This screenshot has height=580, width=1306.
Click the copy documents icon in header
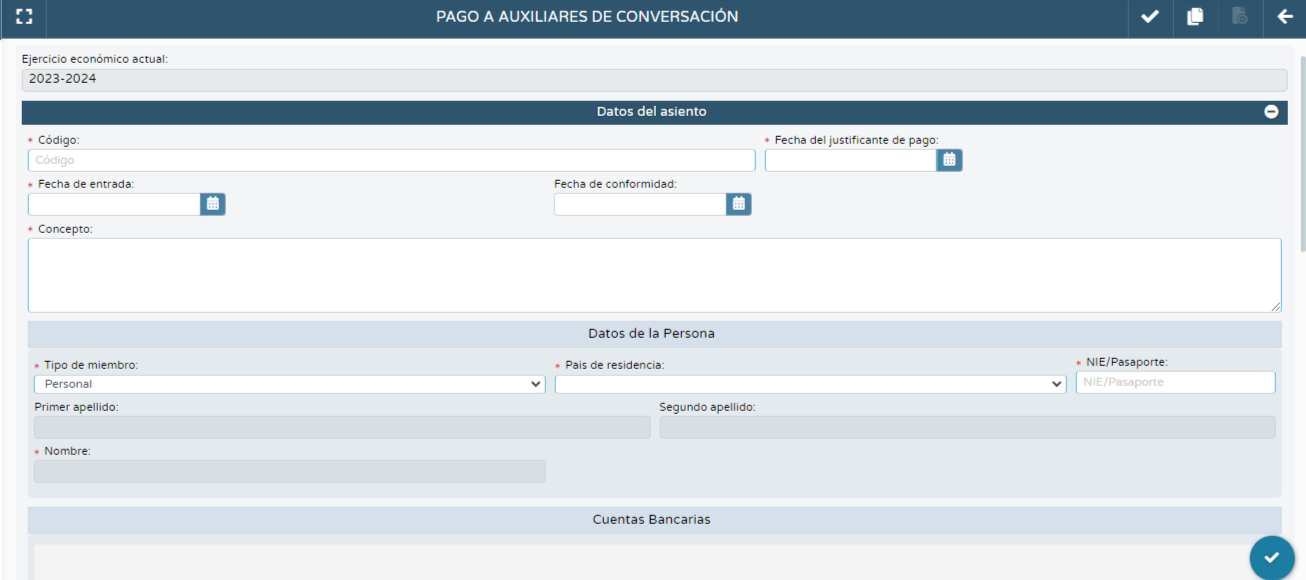click(x=1195, y=17)
